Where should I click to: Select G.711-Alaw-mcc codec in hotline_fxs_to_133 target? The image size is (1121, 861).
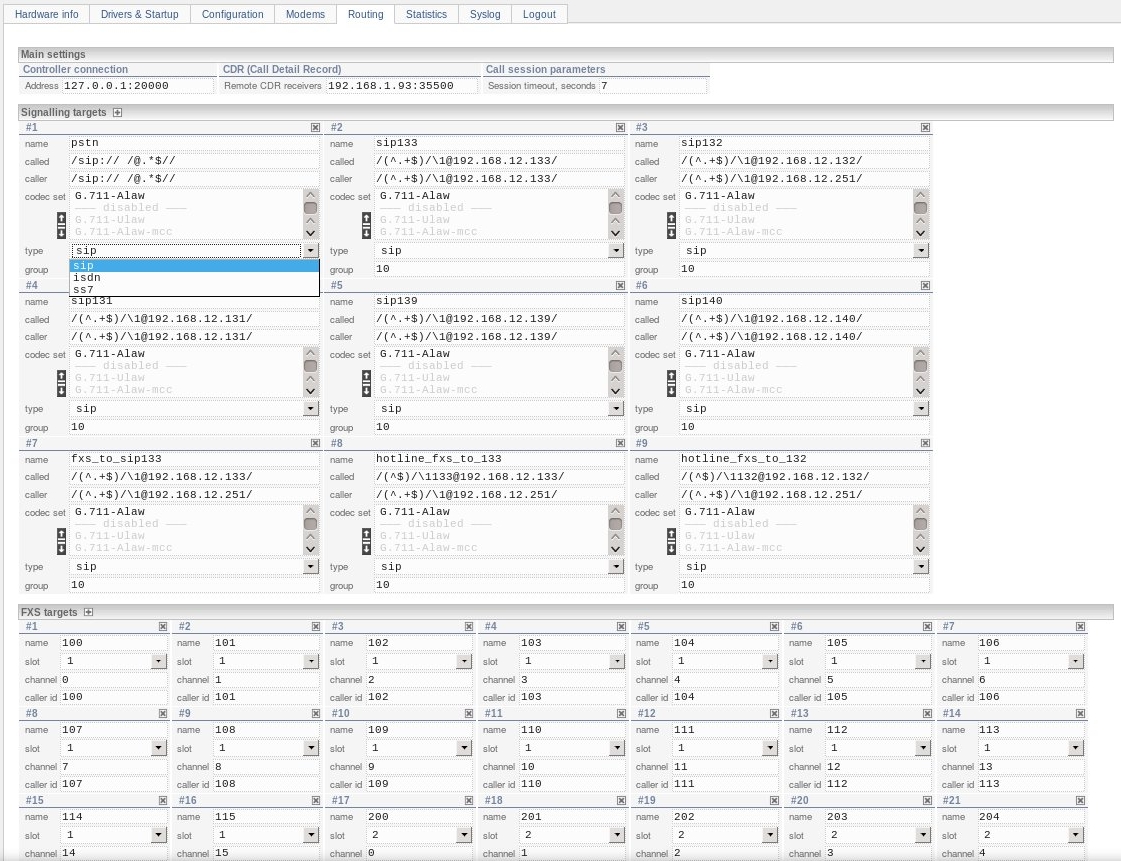coord(490,548)
